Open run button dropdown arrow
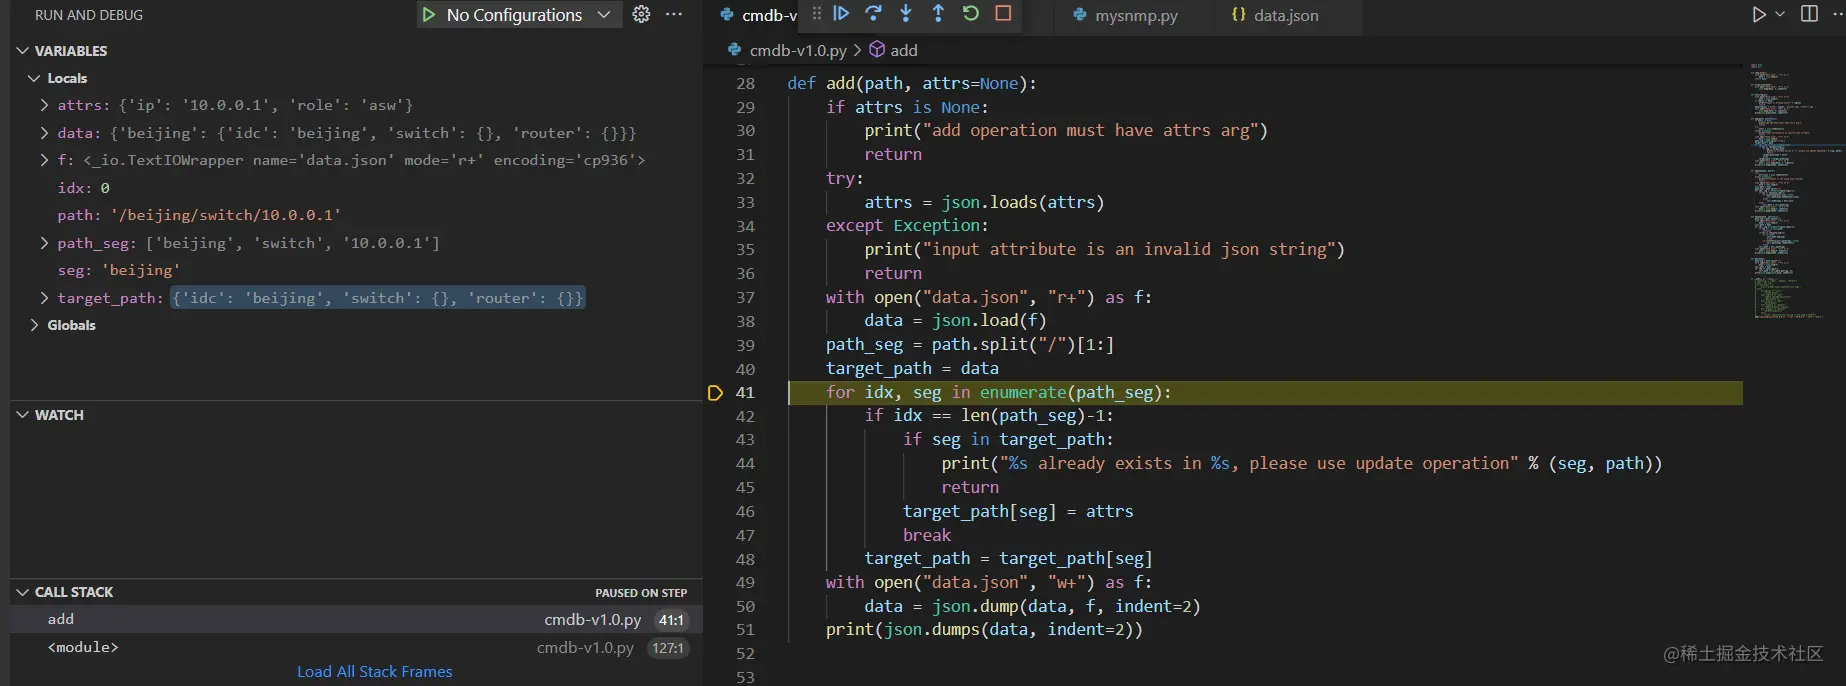The width and height of the screenshot is (1846, 686). pyautogui.click(x=1780, y=14)
